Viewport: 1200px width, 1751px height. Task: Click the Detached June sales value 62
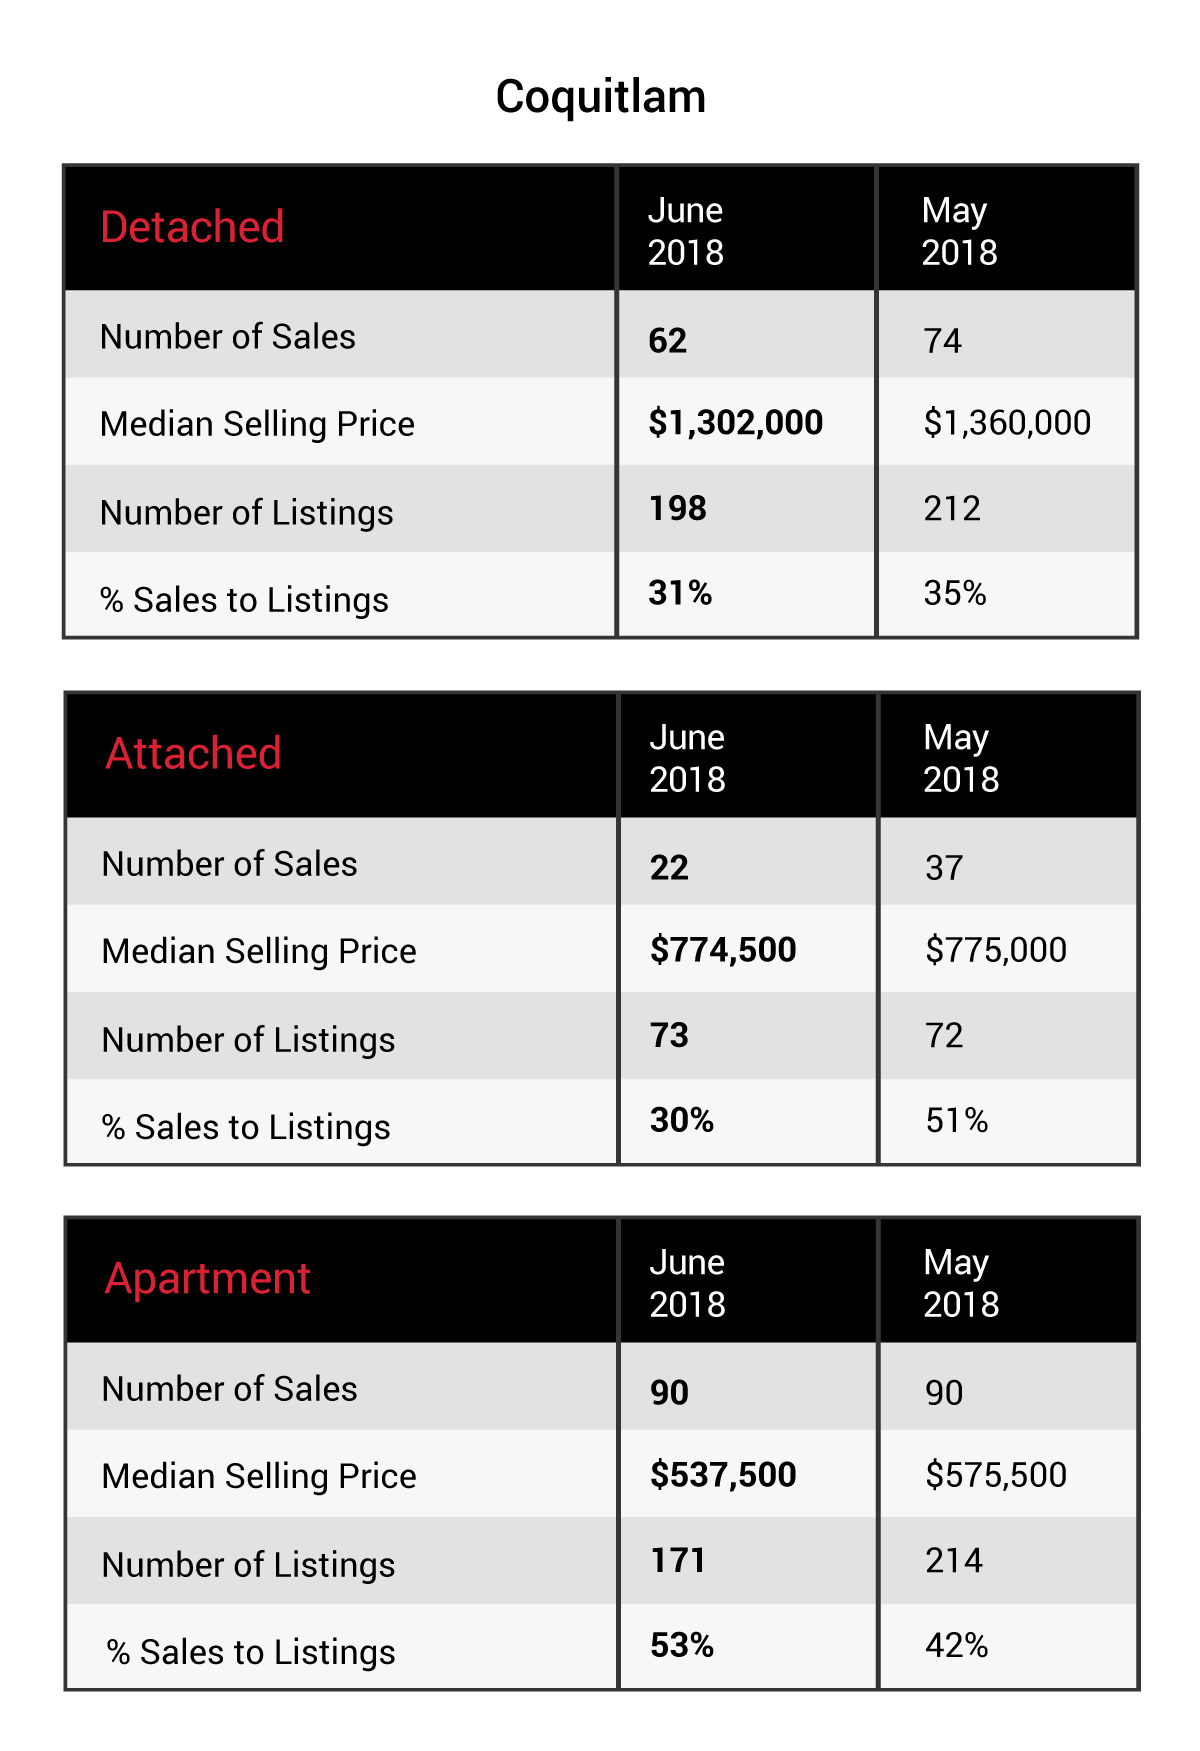(x=667, y=341)
